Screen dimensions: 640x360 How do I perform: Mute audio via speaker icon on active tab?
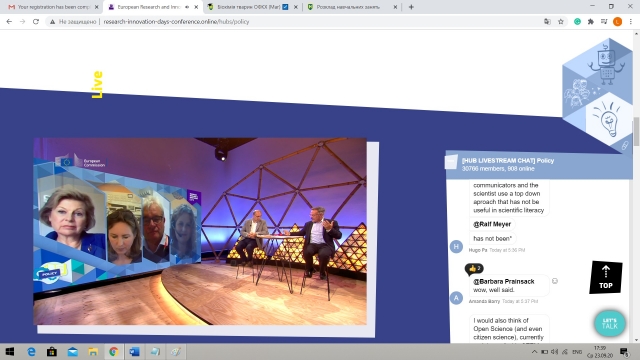point(187,7)
